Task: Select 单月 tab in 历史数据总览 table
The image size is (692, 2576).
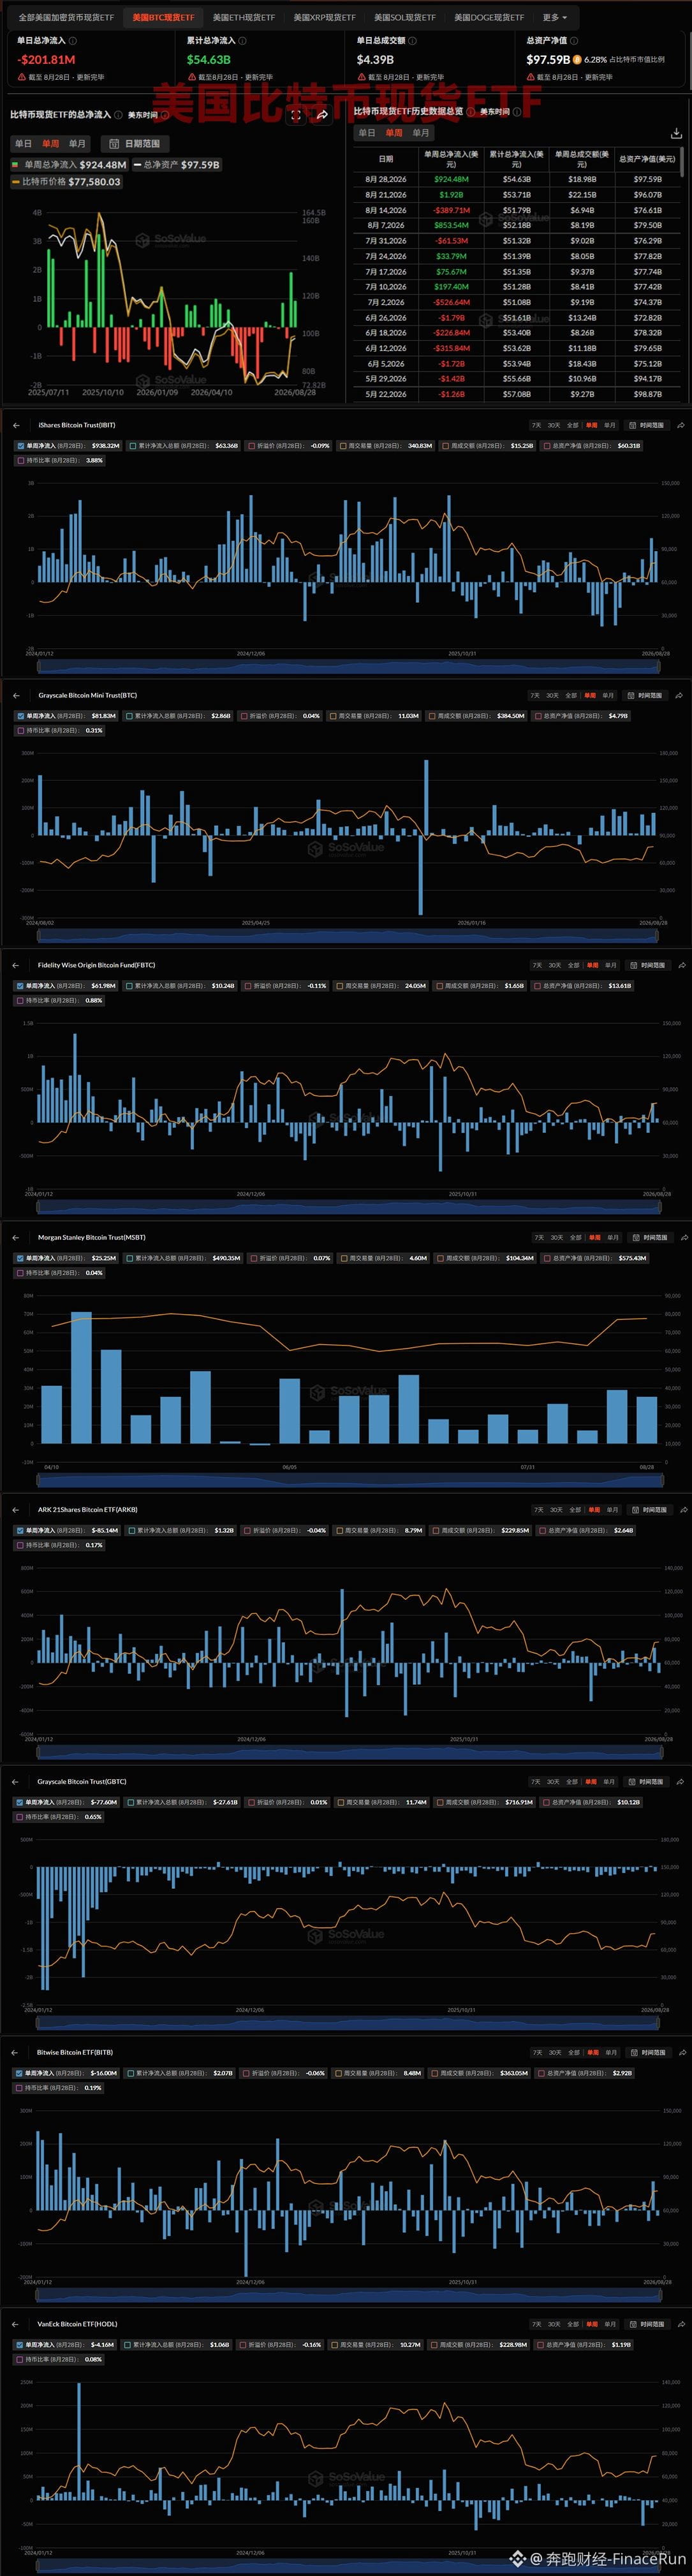Action: (421, 133)
